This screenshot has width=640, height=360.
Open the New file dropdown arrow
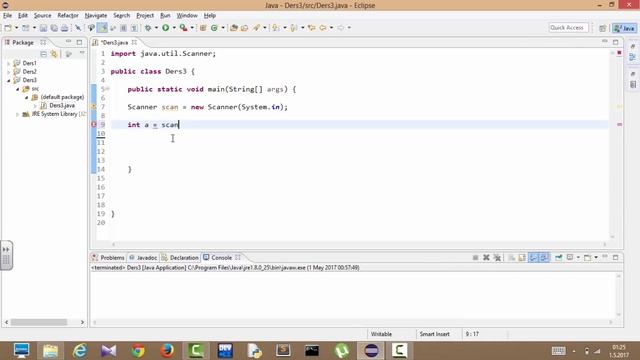tap(16, 28)
